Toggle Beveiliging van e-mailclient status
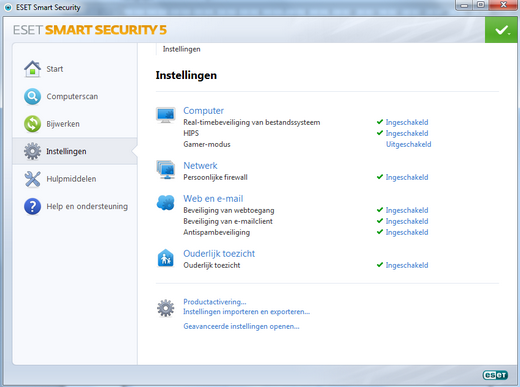520x387 pixels. pyautogui.click(x=407, y=221)
